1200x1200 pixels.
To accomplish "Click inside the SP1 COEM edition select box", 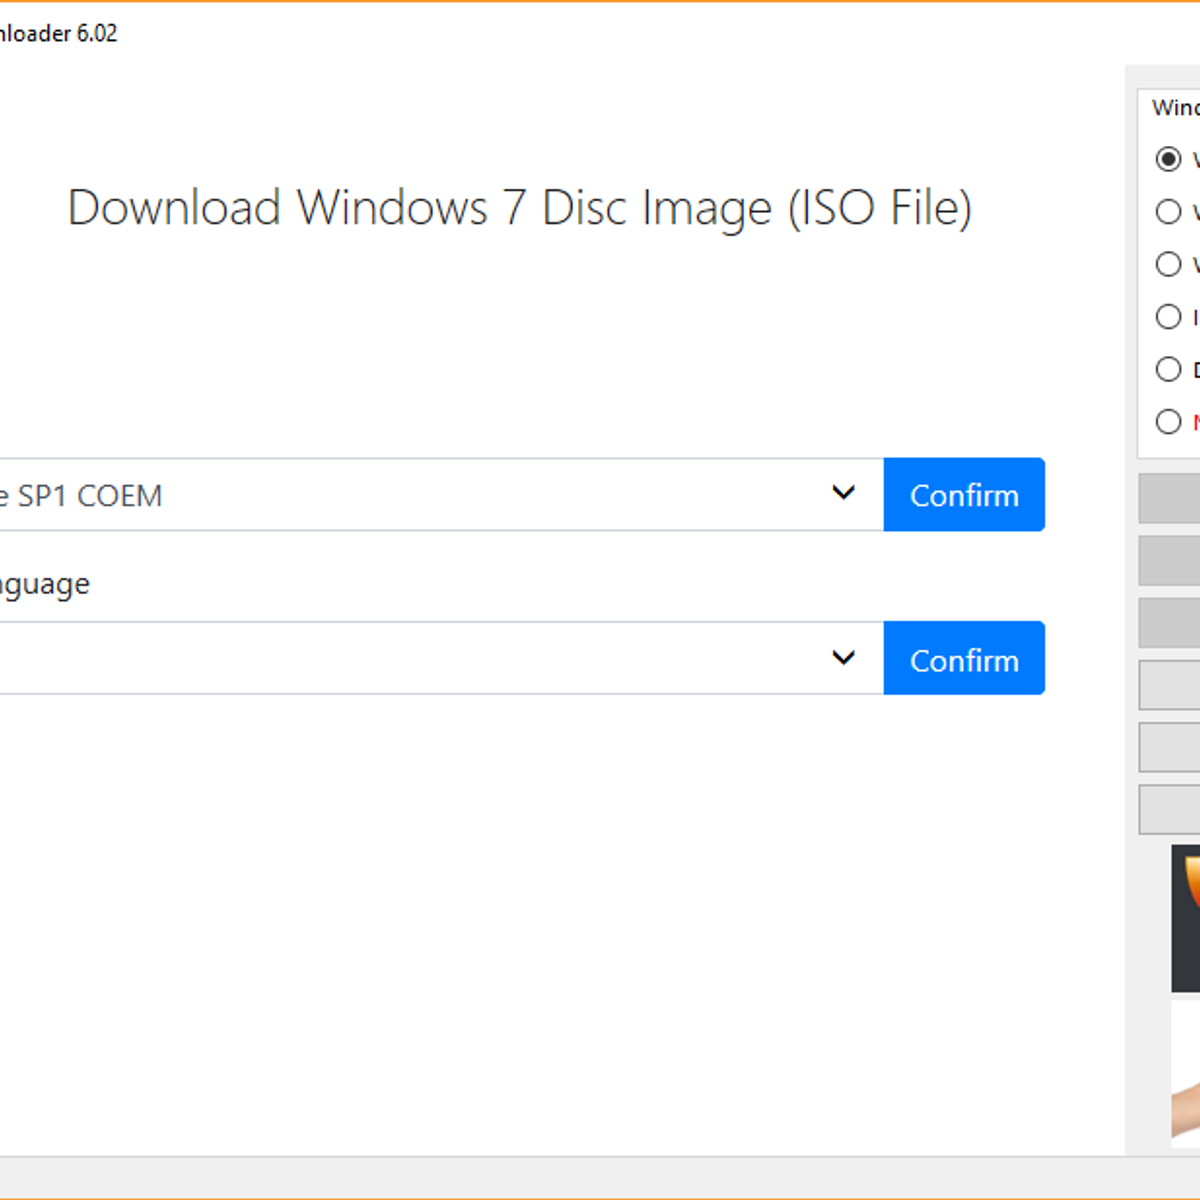I will [x=400, y=495].
